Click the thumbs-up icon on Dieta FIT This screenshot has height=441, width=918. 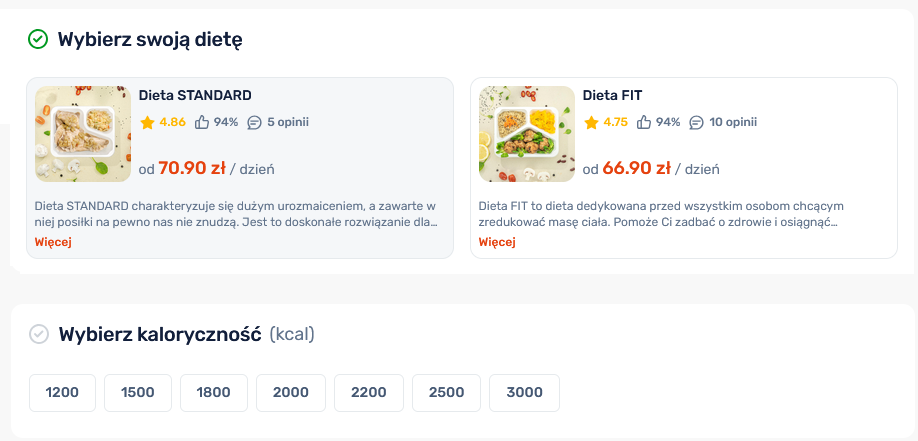(644, 123)
